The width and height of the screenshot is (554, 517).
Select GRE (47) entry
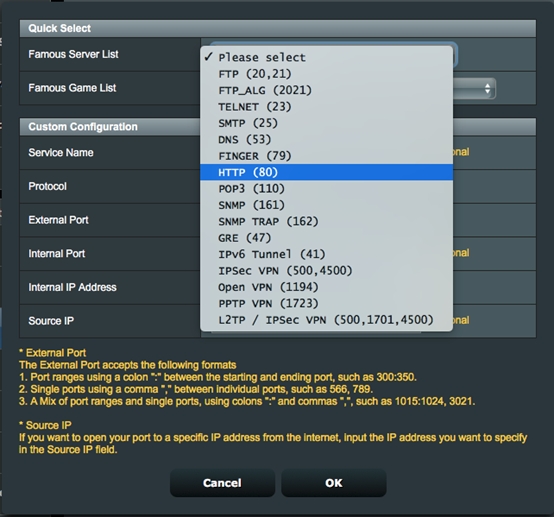326,237
